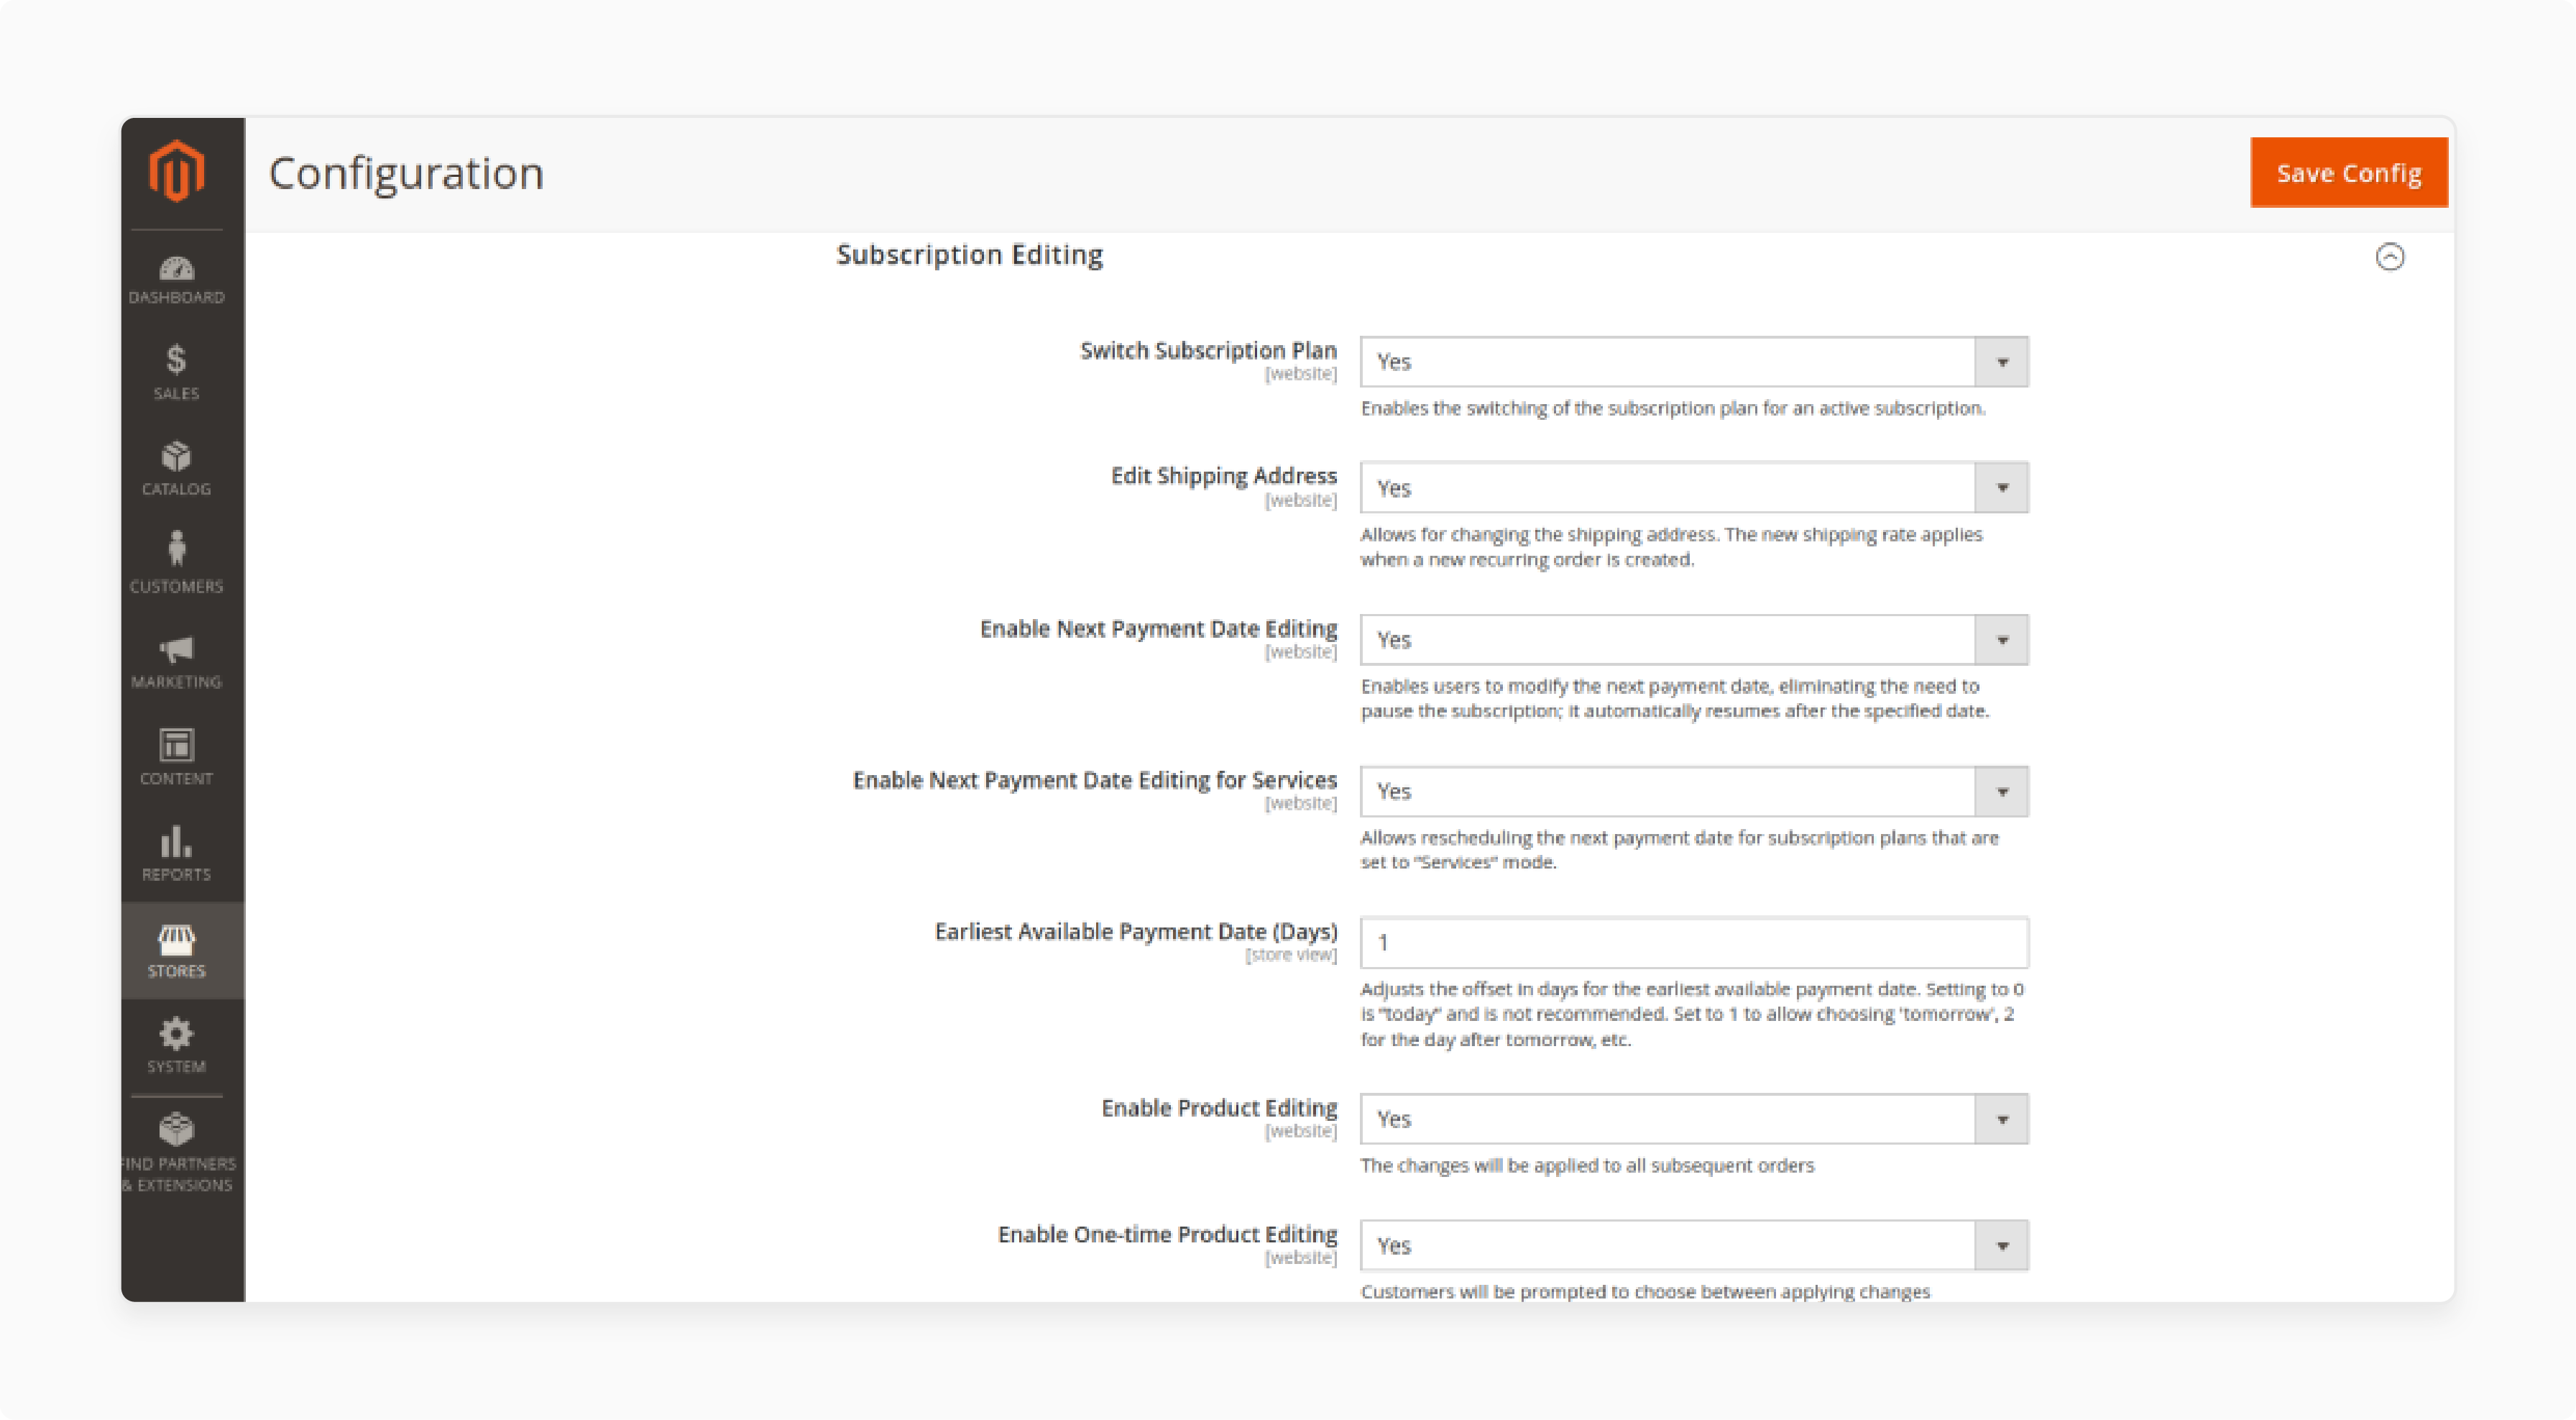
Task: Click the Earliest Available Payment Date (Days) label
Action: coord(1136,932)
